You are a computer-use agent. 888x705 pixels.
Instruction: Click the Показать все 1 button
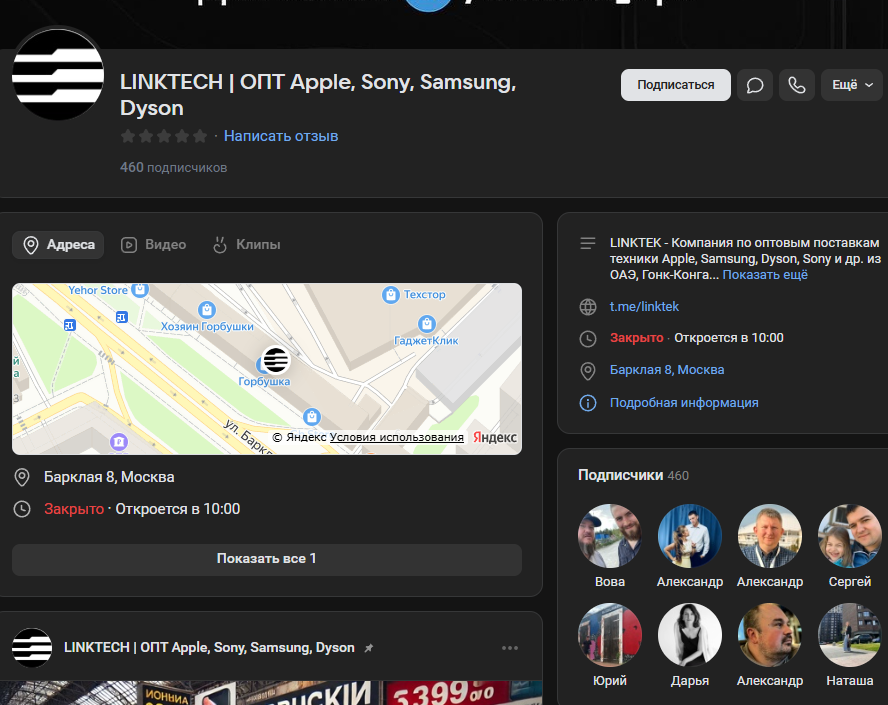pos(267,559)
